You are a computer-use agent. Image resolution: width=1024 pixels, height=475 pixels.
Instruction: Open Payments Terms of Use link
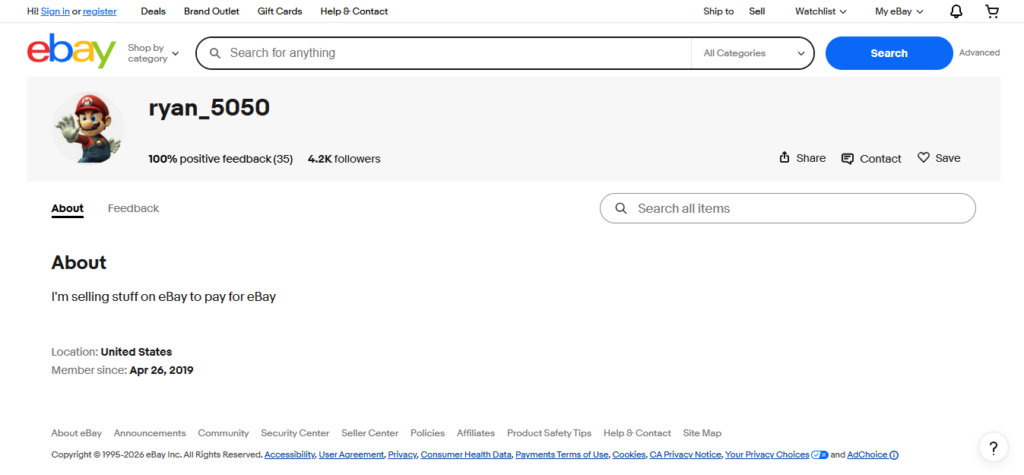(x=562, y=455)
